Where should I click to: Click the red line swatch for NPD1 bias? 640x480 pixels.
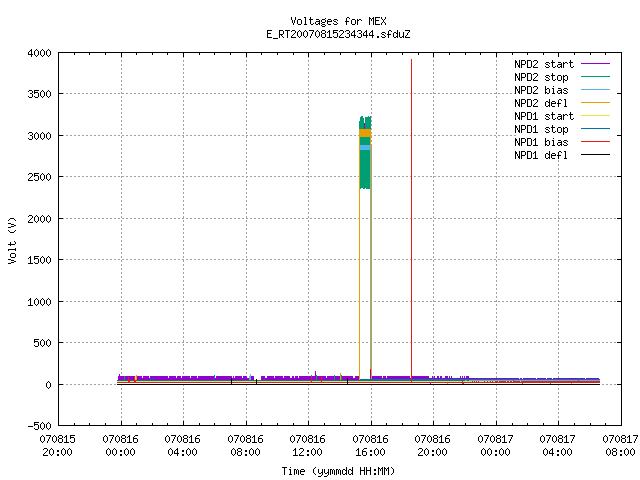596,142
